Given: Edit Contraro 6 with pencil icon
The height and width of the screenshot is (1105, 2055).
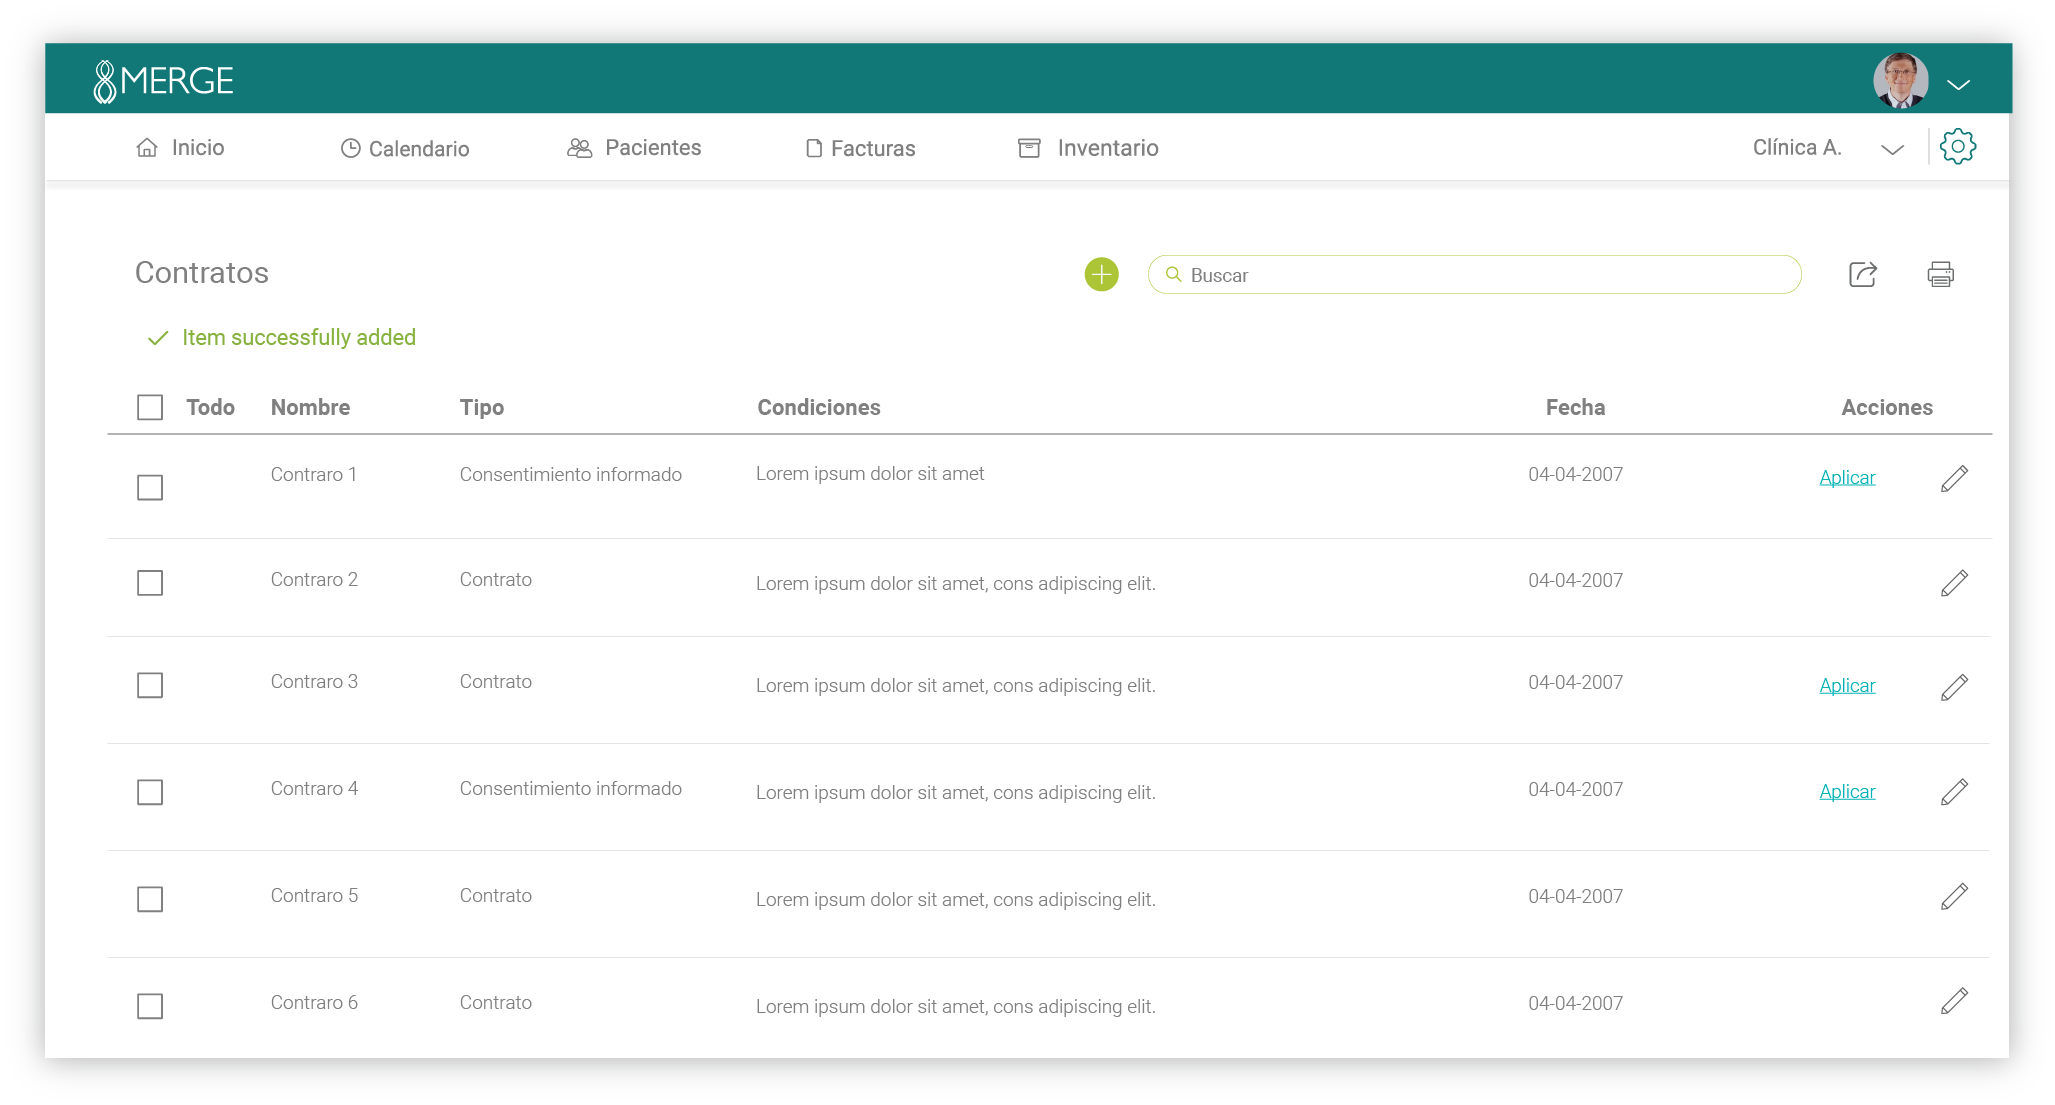Looking at the screenshot, I should point(1954,1001).
